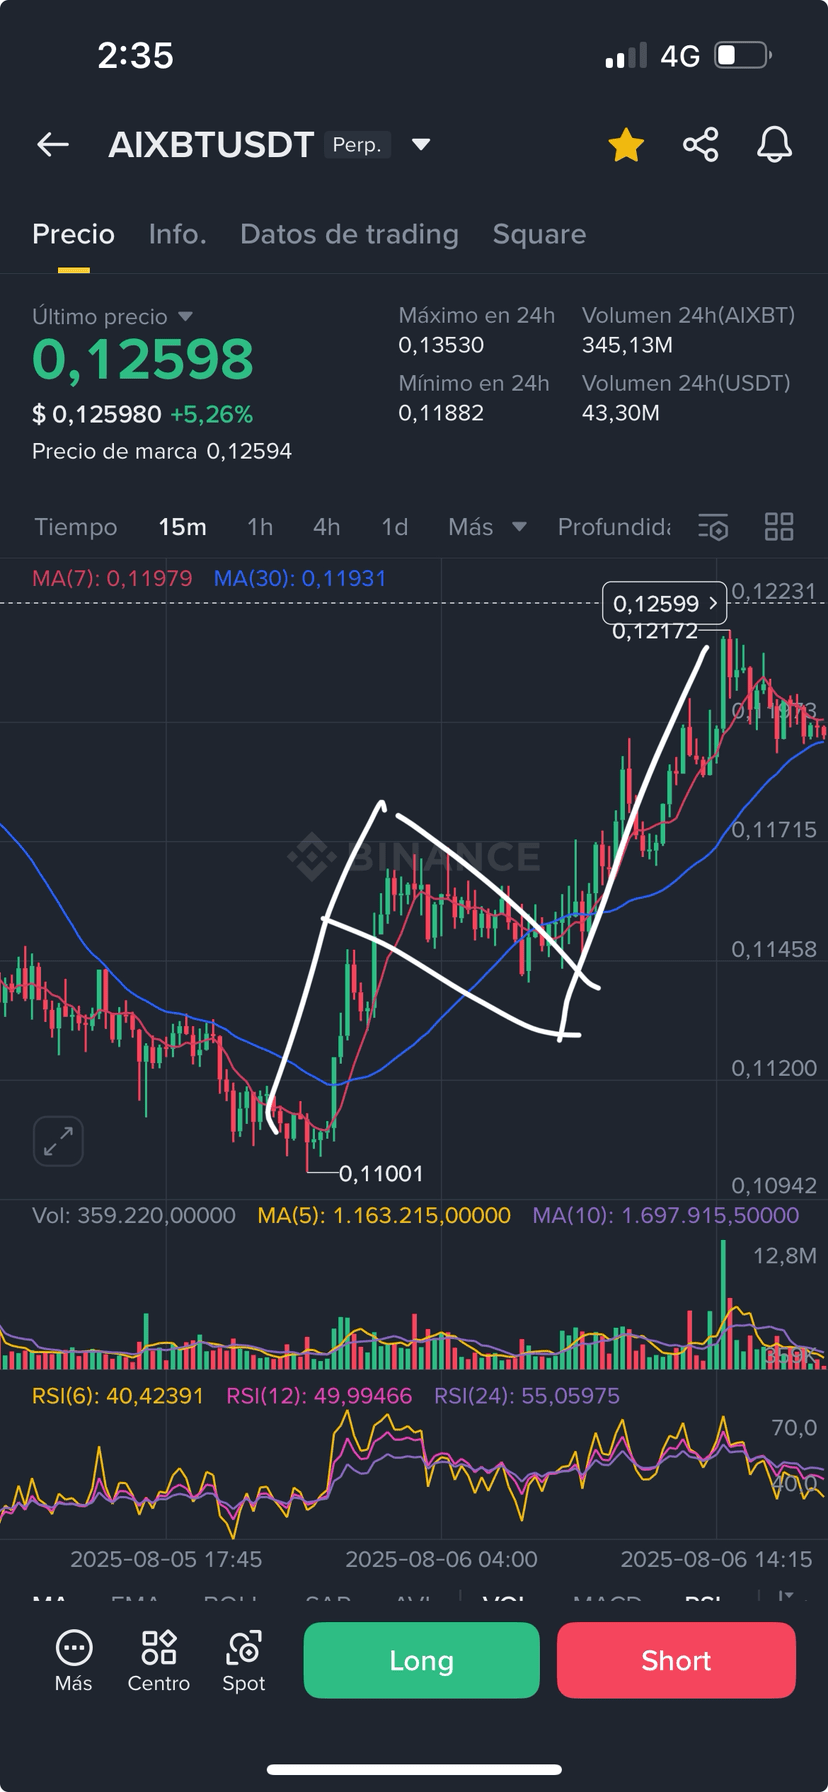This screenshot has height=1792, width=828.
Task: Tap the RSI(6) value label
Action: [118, 1395]
